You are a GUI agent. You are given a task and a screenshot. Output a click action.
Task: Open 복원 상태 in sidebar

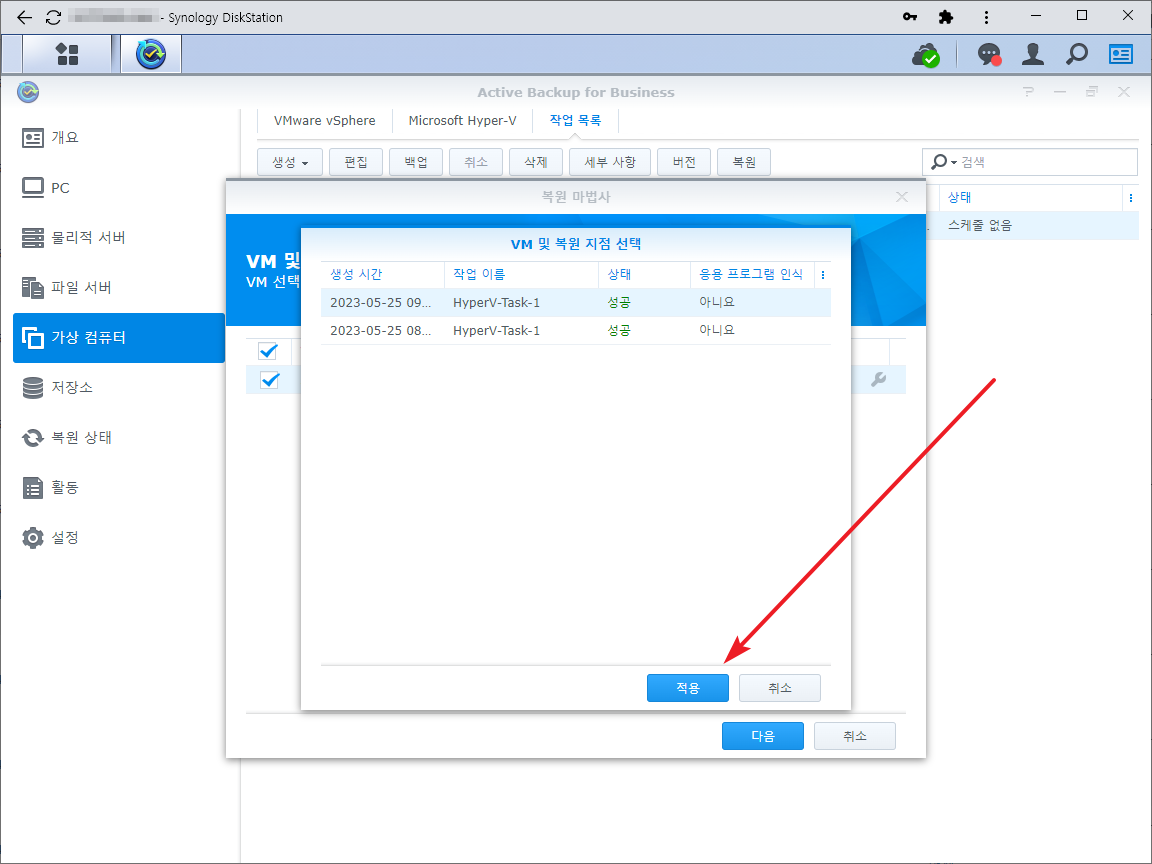coord(119,437)
